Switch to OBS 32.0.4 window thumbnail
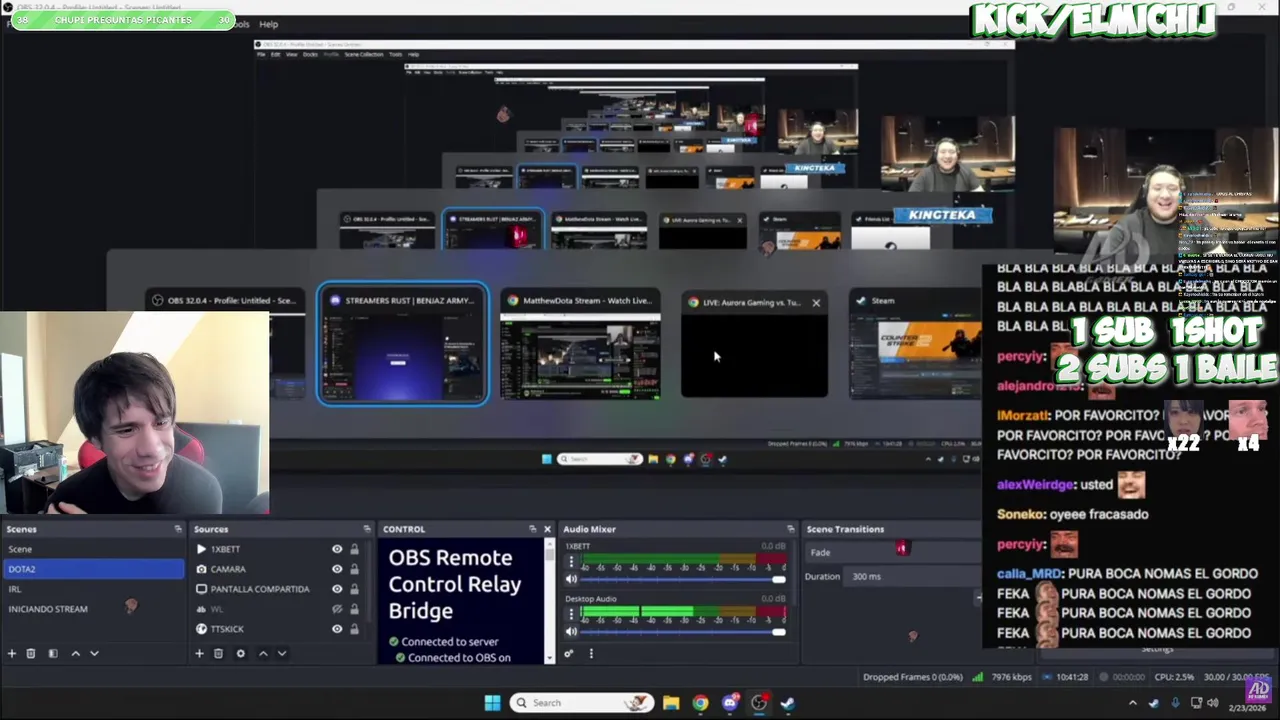Viewport: 1280px width, 720px height. point(226,345)
